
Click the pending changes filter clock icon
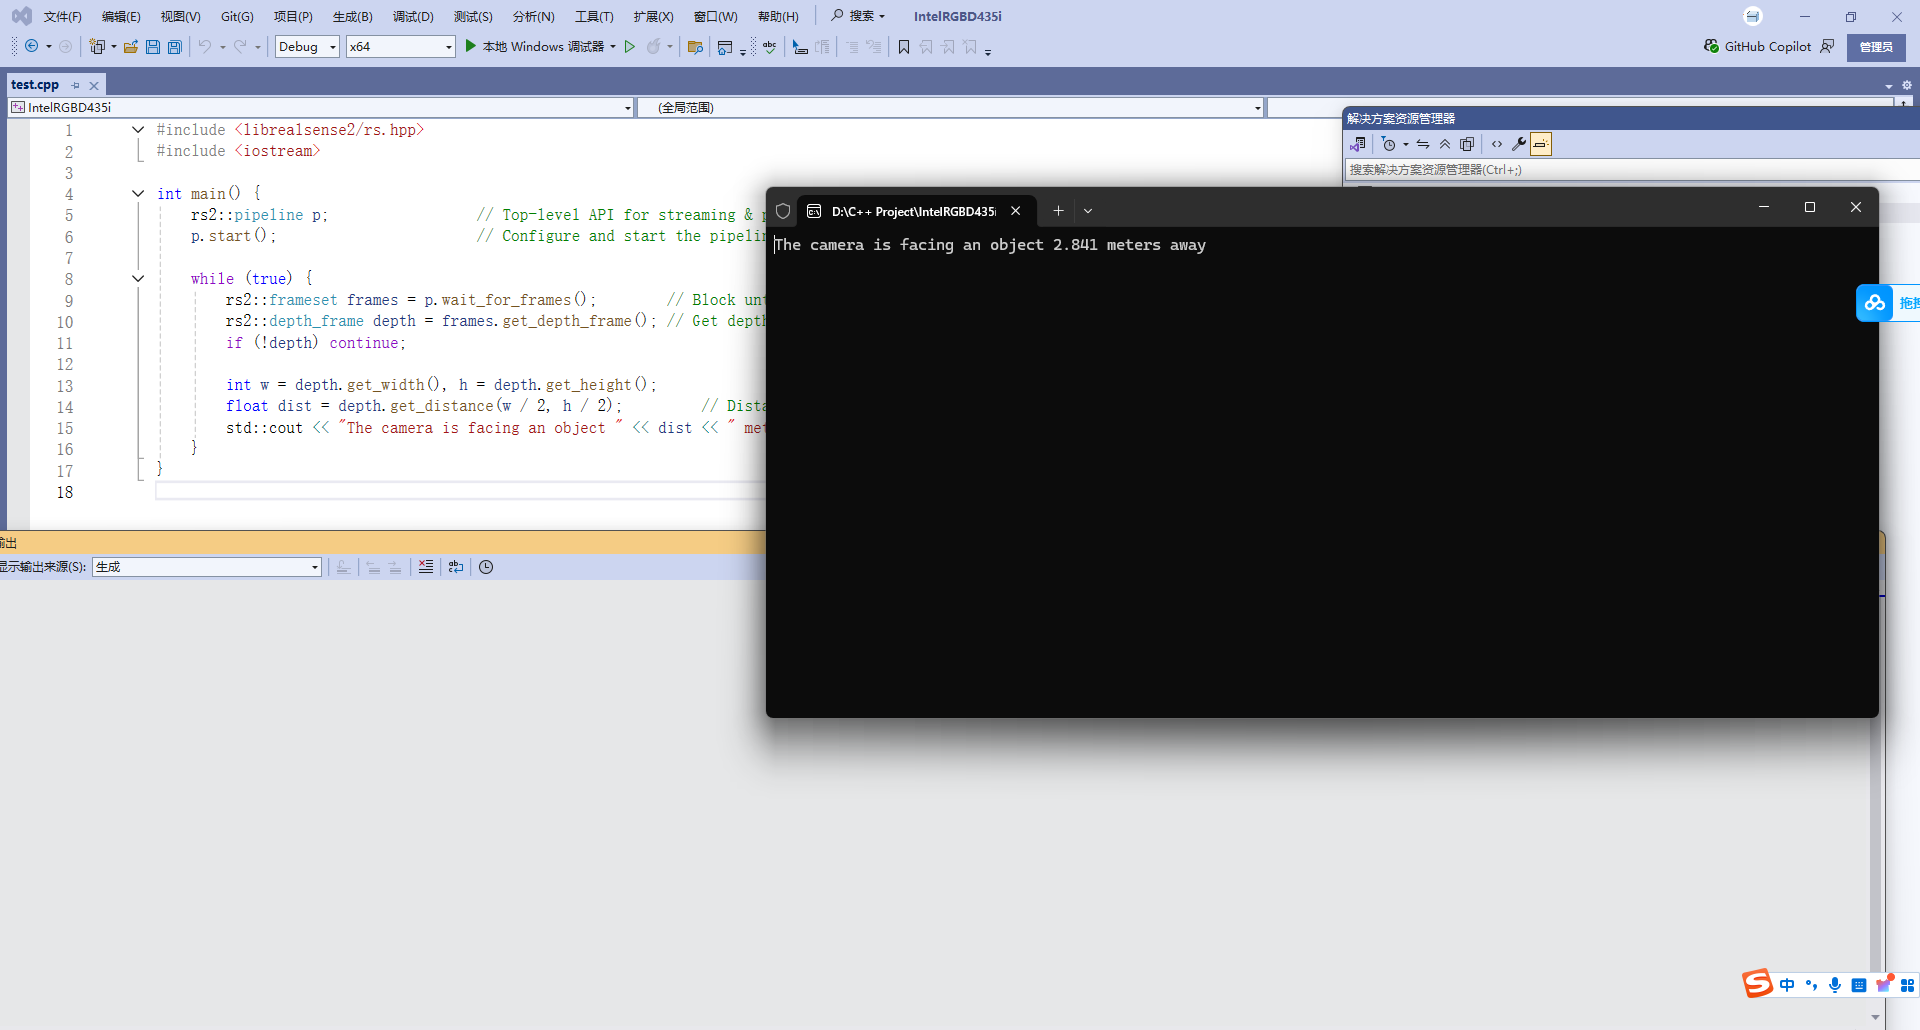pos(1389,144)
